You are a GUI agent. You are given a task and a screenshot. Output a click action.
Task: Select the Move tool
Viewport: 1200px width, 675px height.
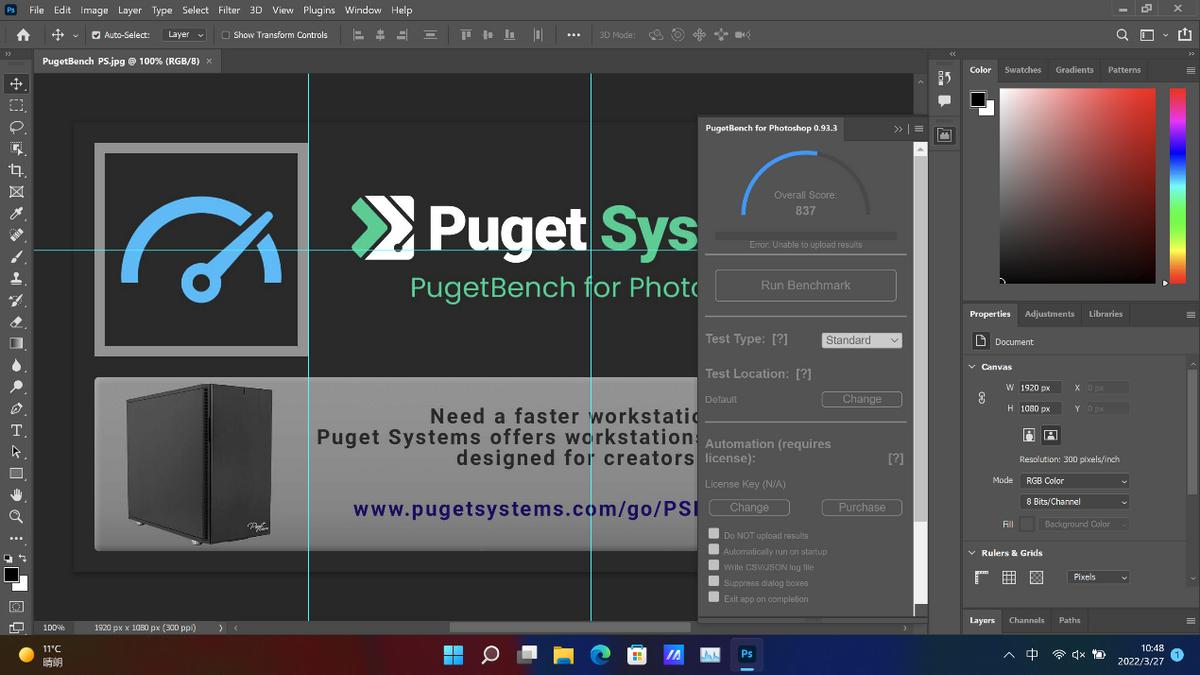[16, 84]
